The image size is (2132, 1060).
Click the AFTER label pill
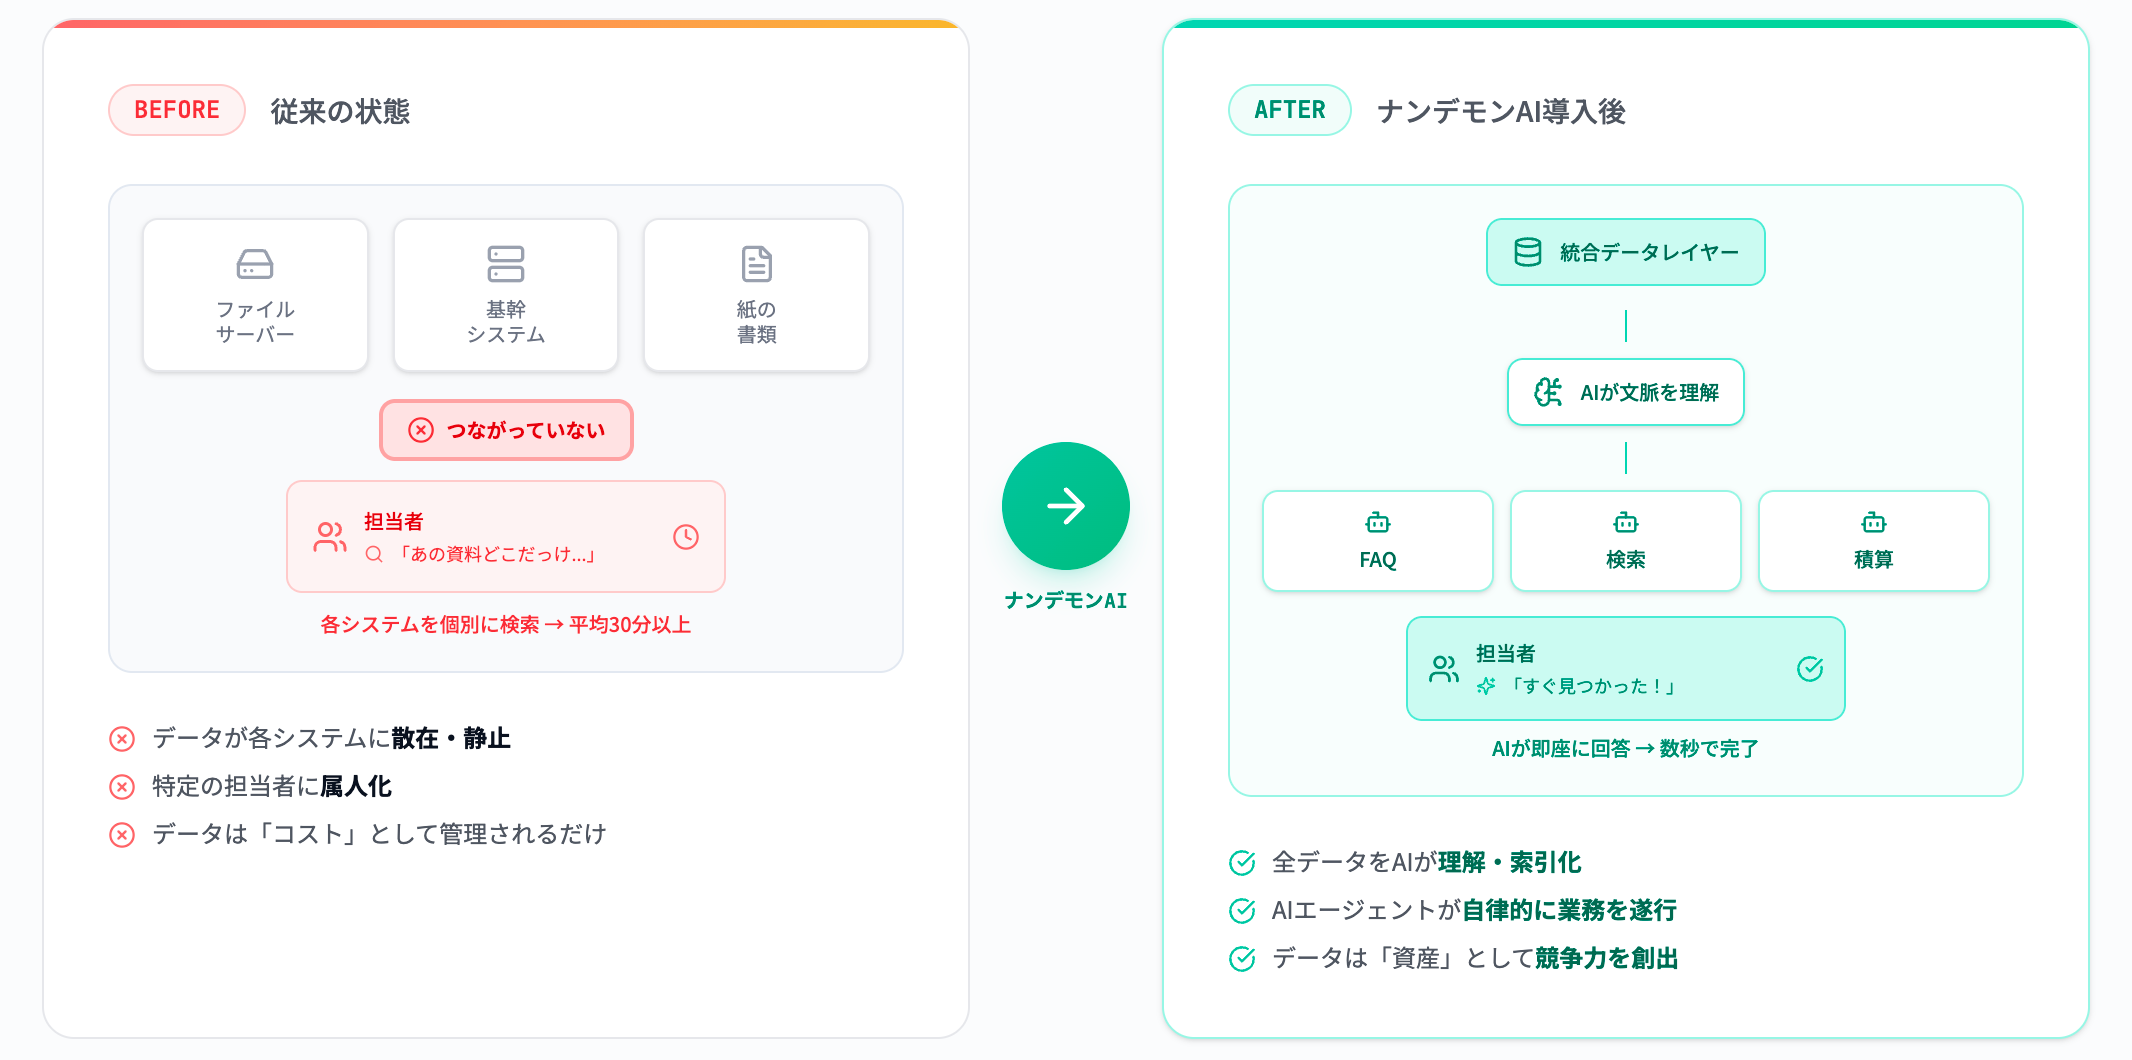pos(1290,110)
